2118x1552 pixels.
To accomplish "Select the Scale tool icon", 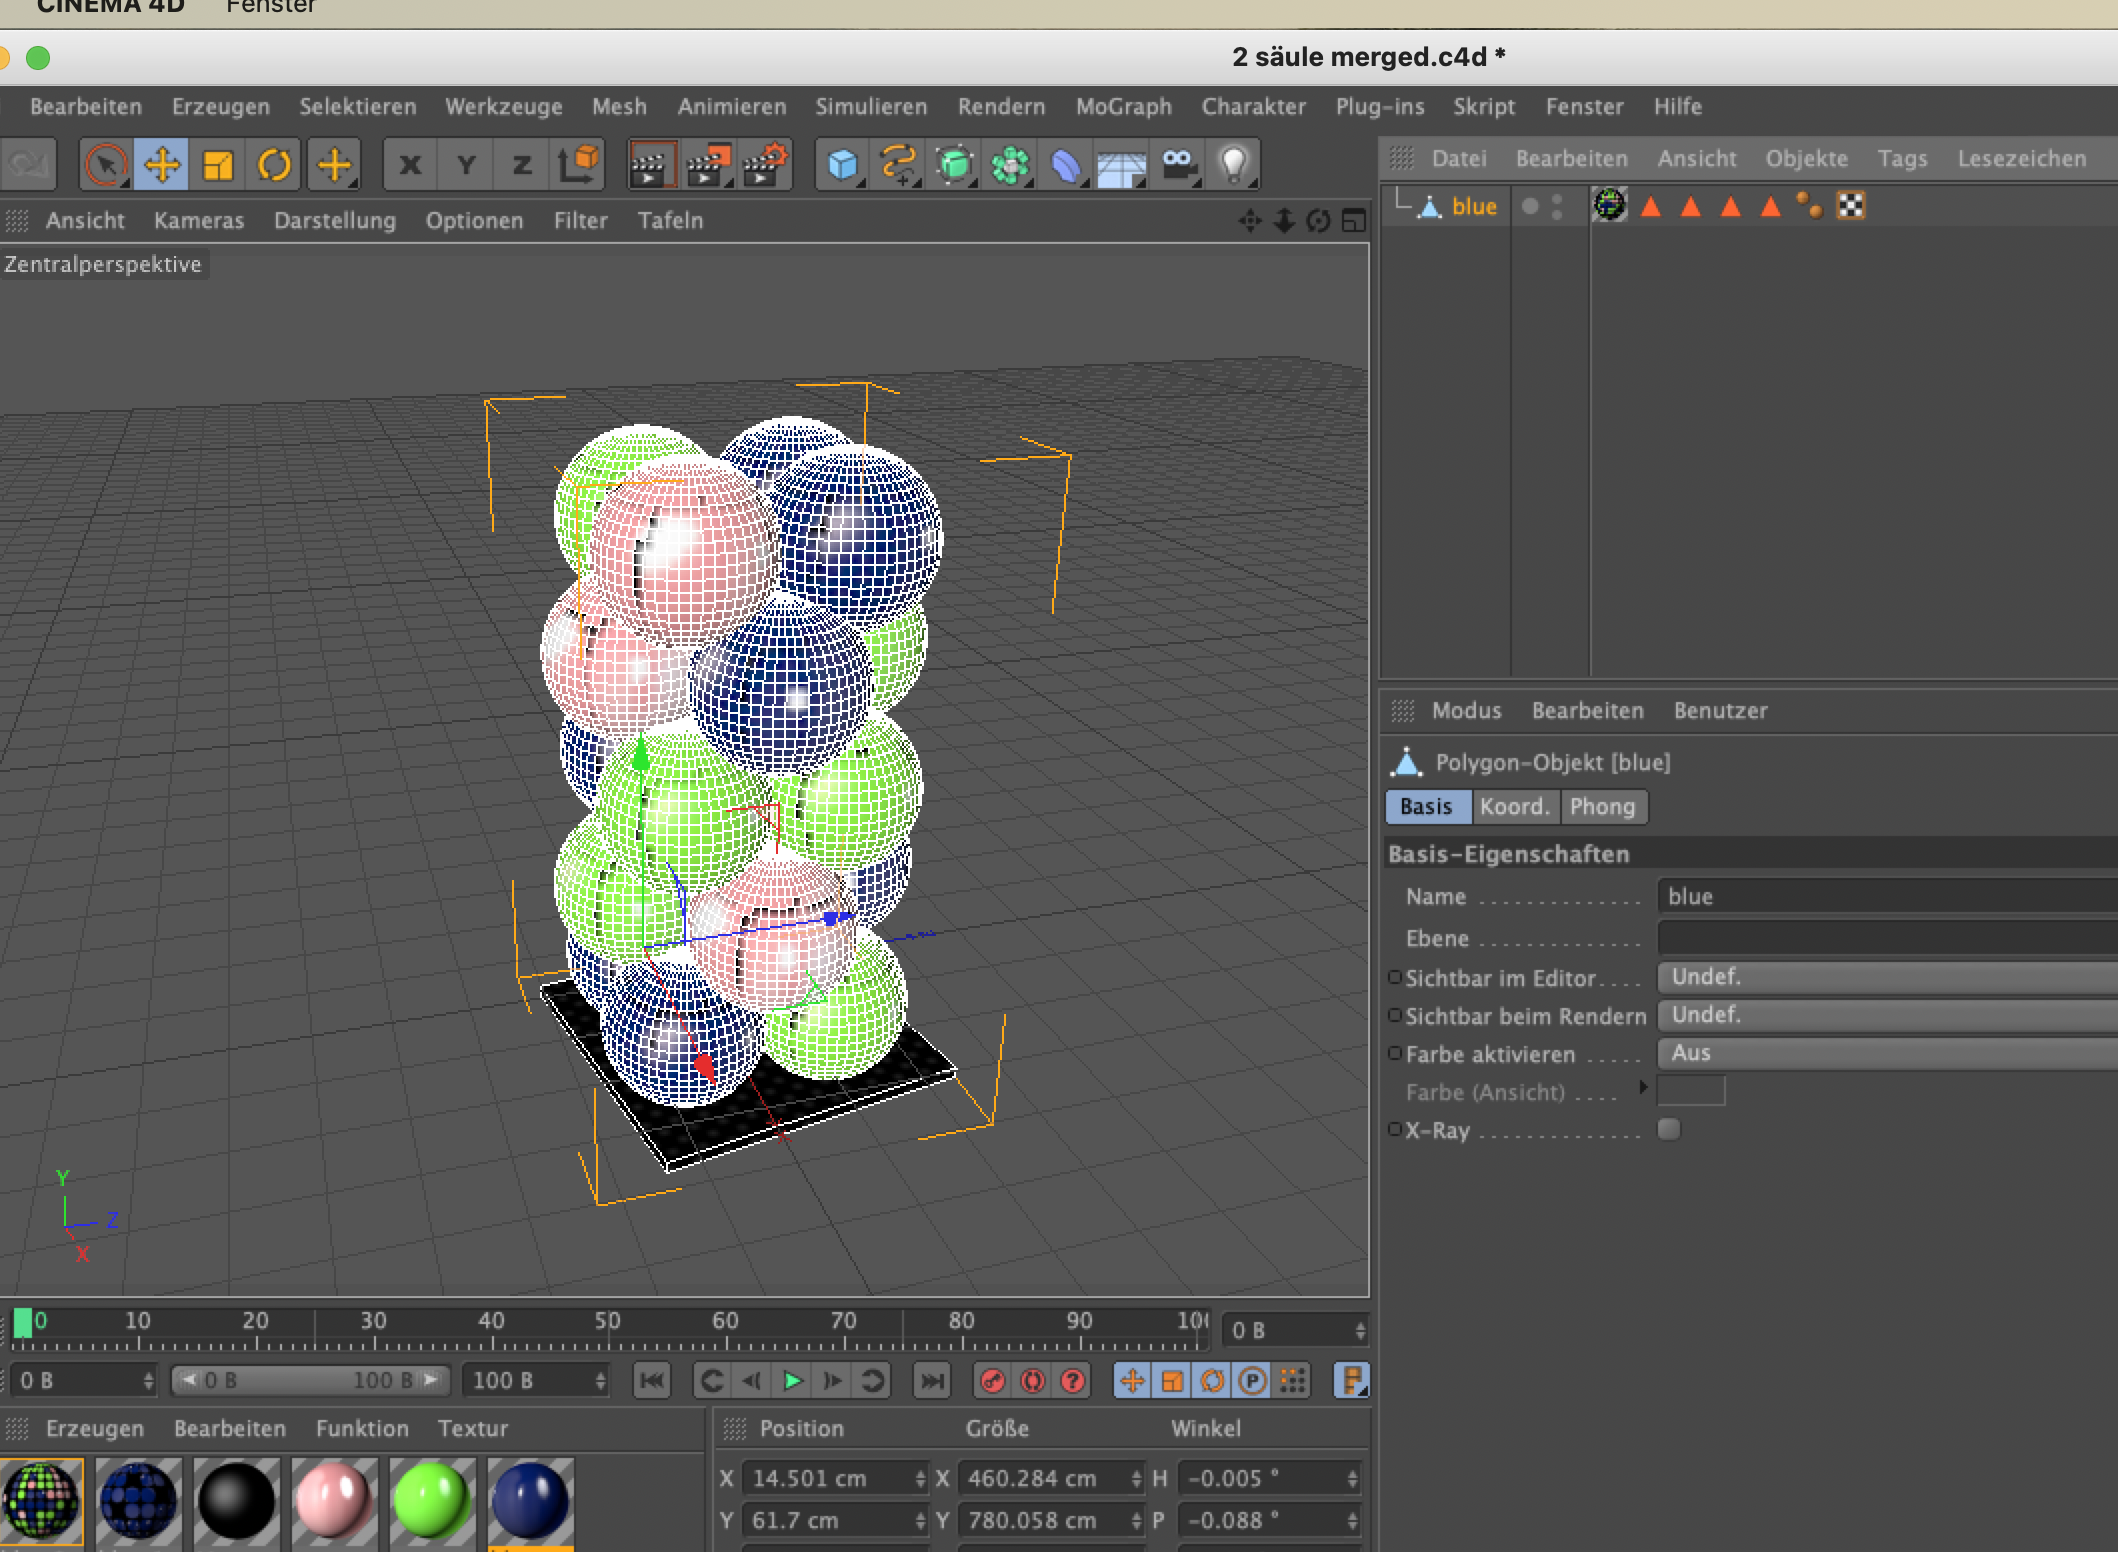I will [218, 165].
